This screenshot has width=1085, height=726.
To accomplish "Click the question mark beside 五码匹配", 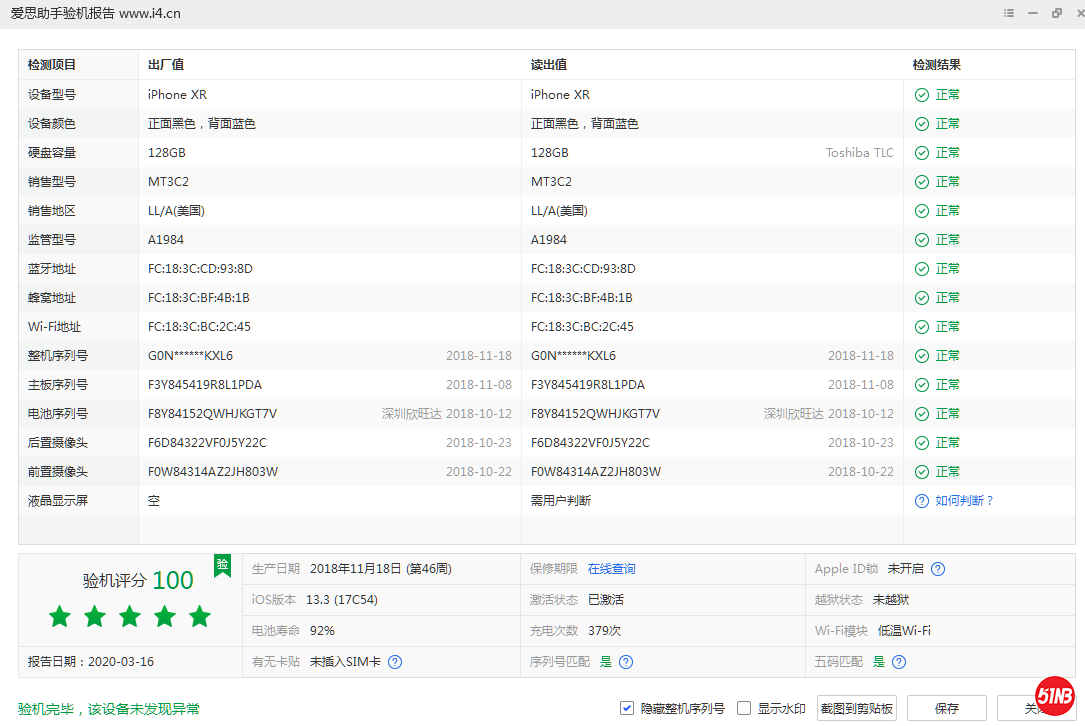I will (899, 661).
